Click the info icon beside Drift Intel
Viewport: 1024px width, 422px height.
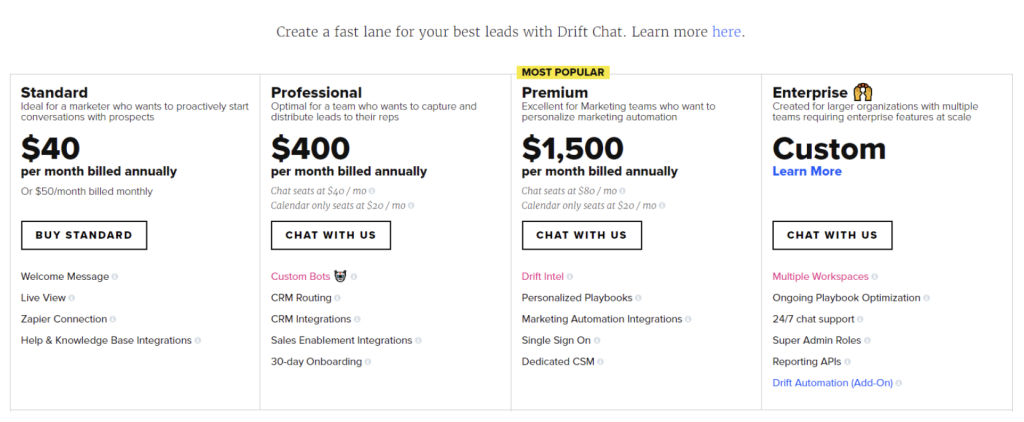569,277
